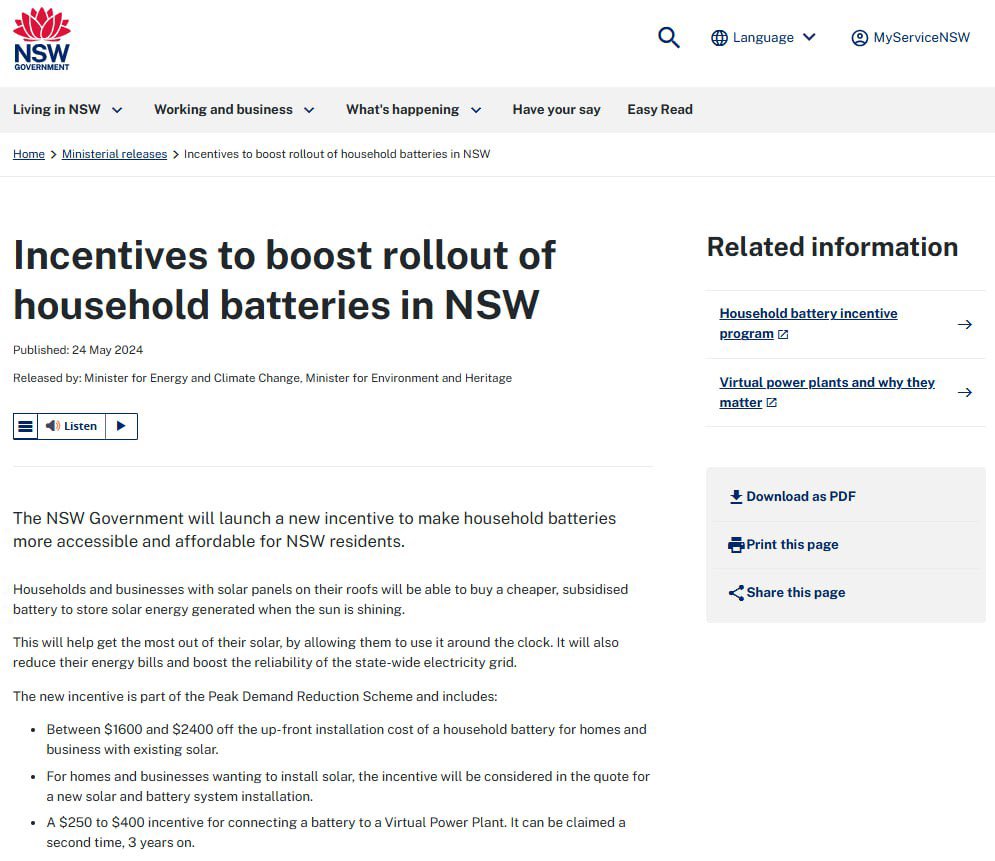Select Share this page
Screen dimensions: 995x861
tap(796, 593)
